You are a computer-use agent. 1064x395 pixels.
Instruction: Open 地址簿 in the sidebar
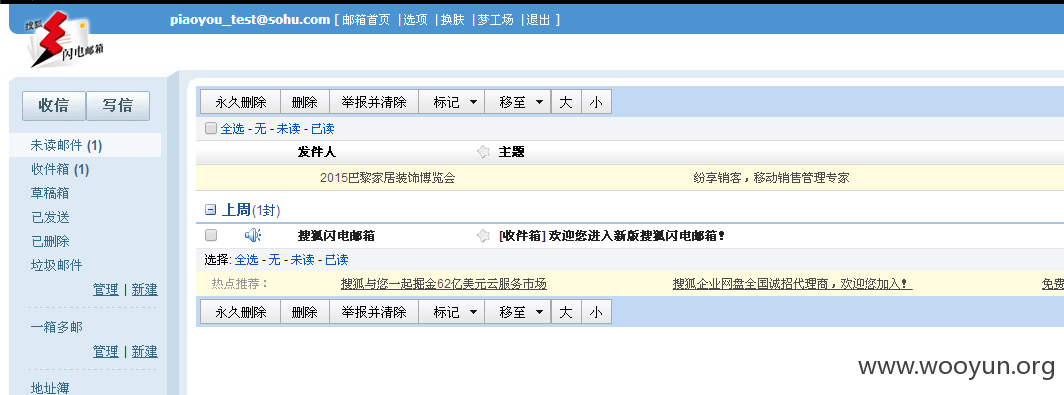pyautogui.click(x=50, y=388)
